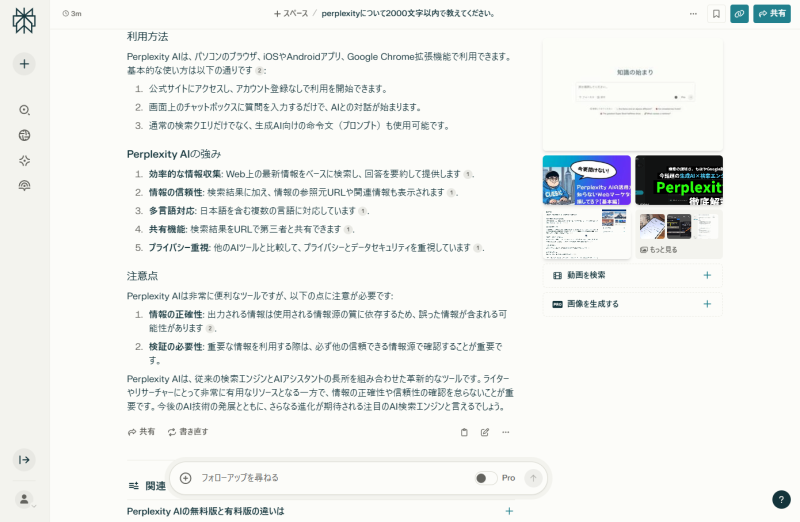
Task: Open the Spaces sparkle icon in sidebar
Action: tap(24, 160)
